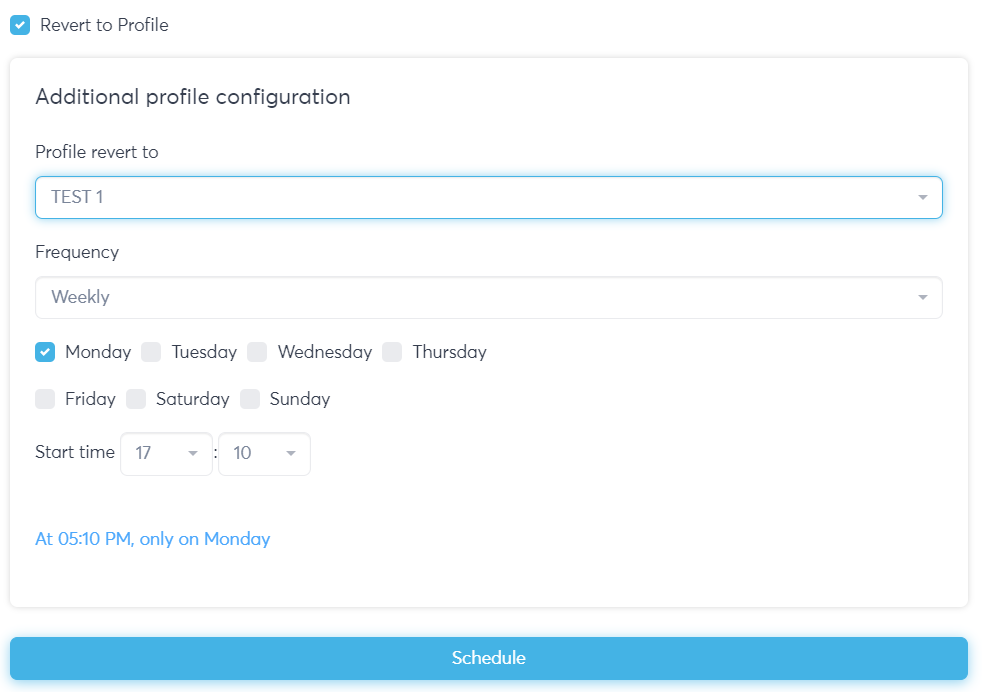Click the arrow icon beside minute 10

291,454
